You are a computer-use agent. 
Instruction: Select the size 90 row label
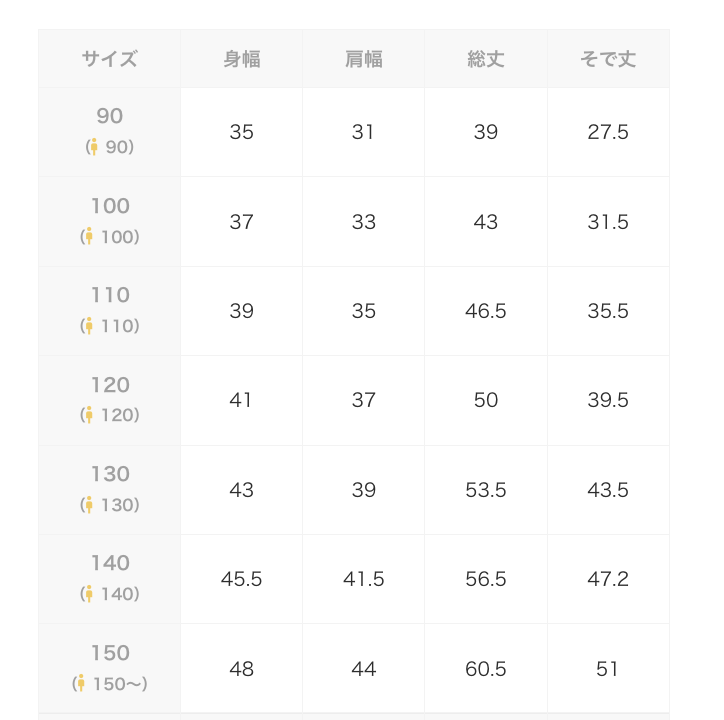pos(110,117)
